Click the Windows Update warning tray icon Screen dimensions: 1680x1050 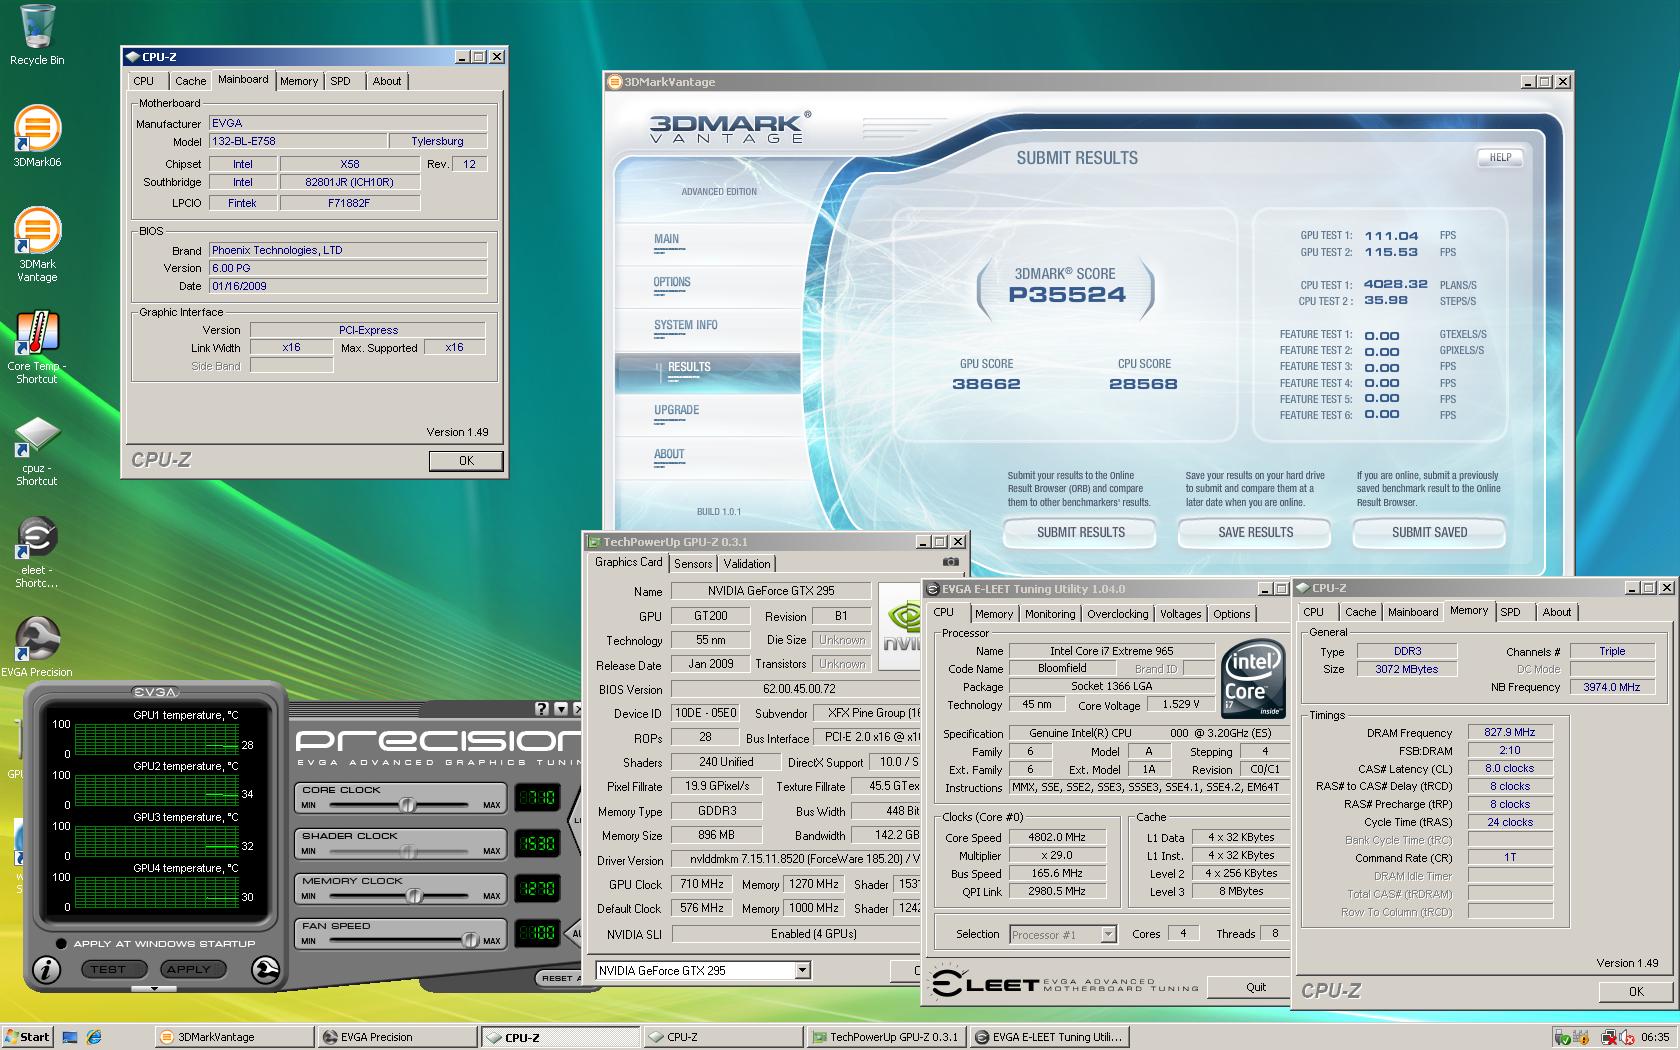coord(1580,1037)
